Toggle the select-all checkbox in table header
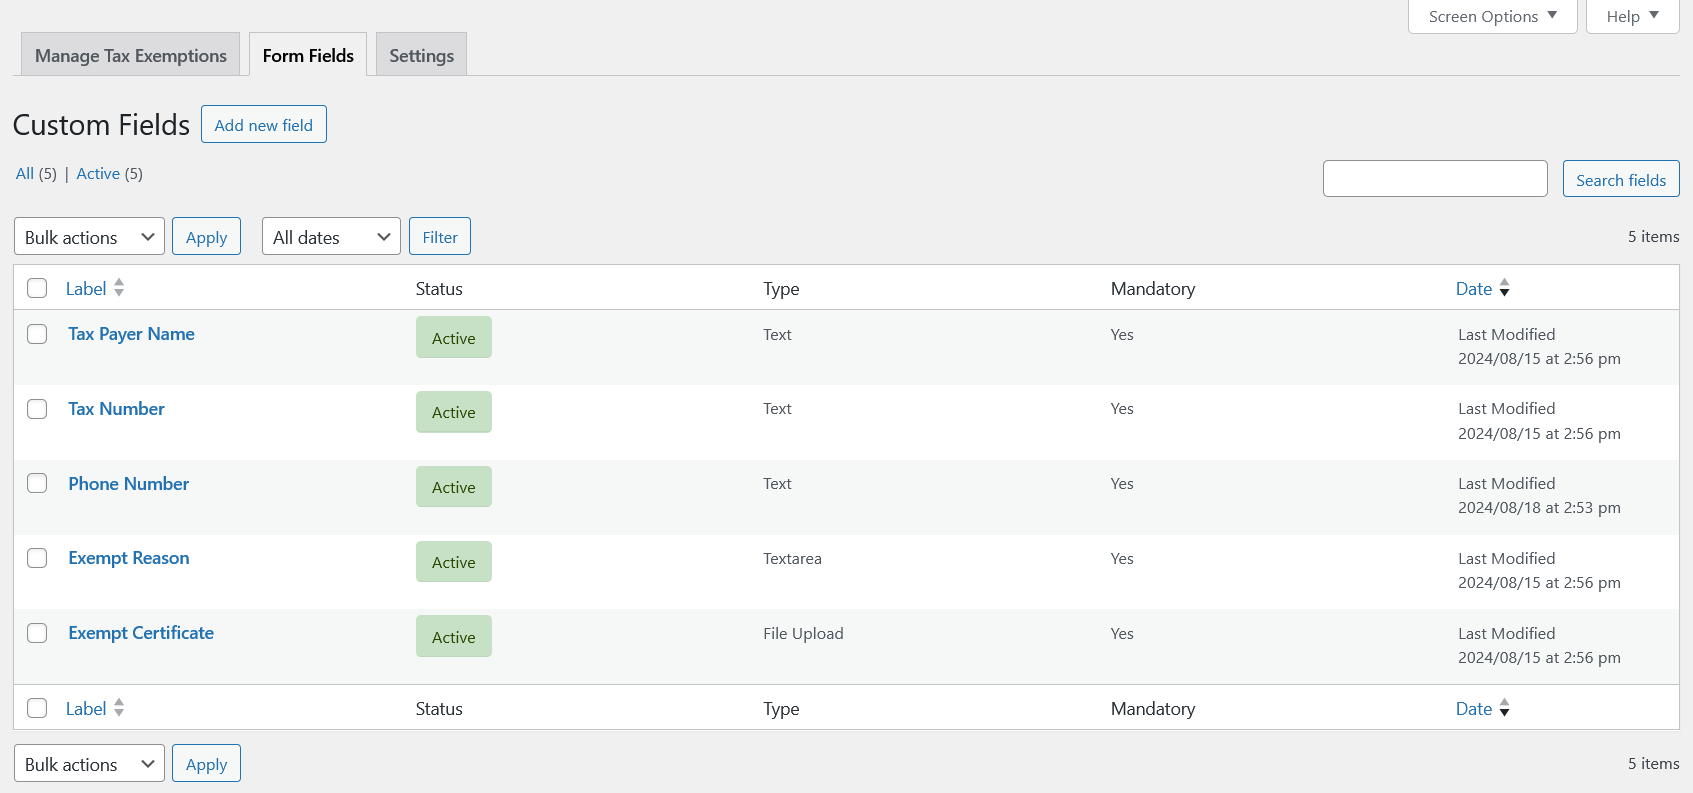 click(x=37, y=288)
